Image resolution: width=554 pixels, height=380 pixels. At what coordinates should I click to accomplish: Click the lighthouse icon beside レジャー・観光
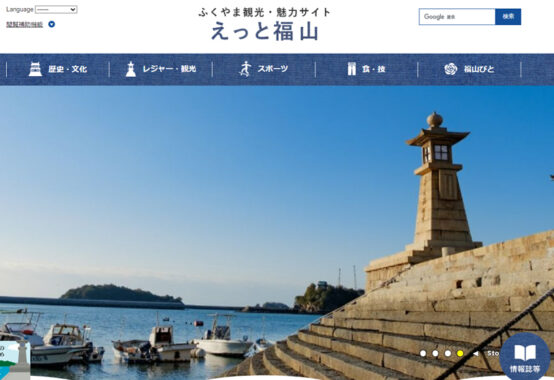tap(131, 69)
